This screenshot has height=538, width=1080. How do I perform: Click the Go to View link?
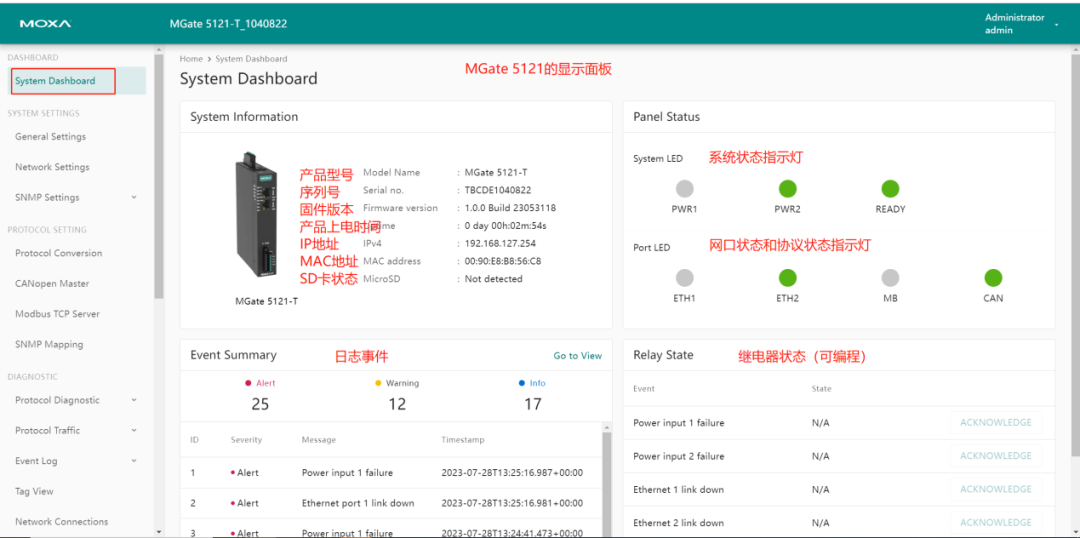click(x=577, y=355)
